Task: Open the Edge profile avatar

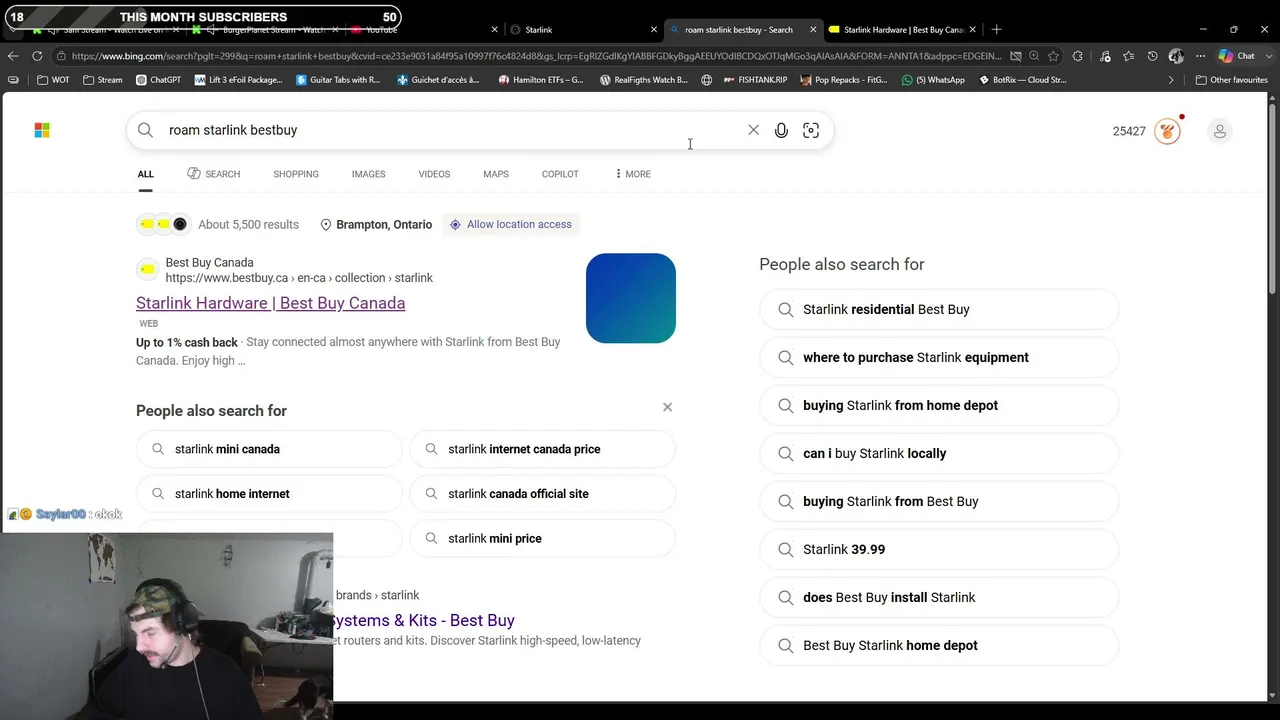Action: [1176, 56]
